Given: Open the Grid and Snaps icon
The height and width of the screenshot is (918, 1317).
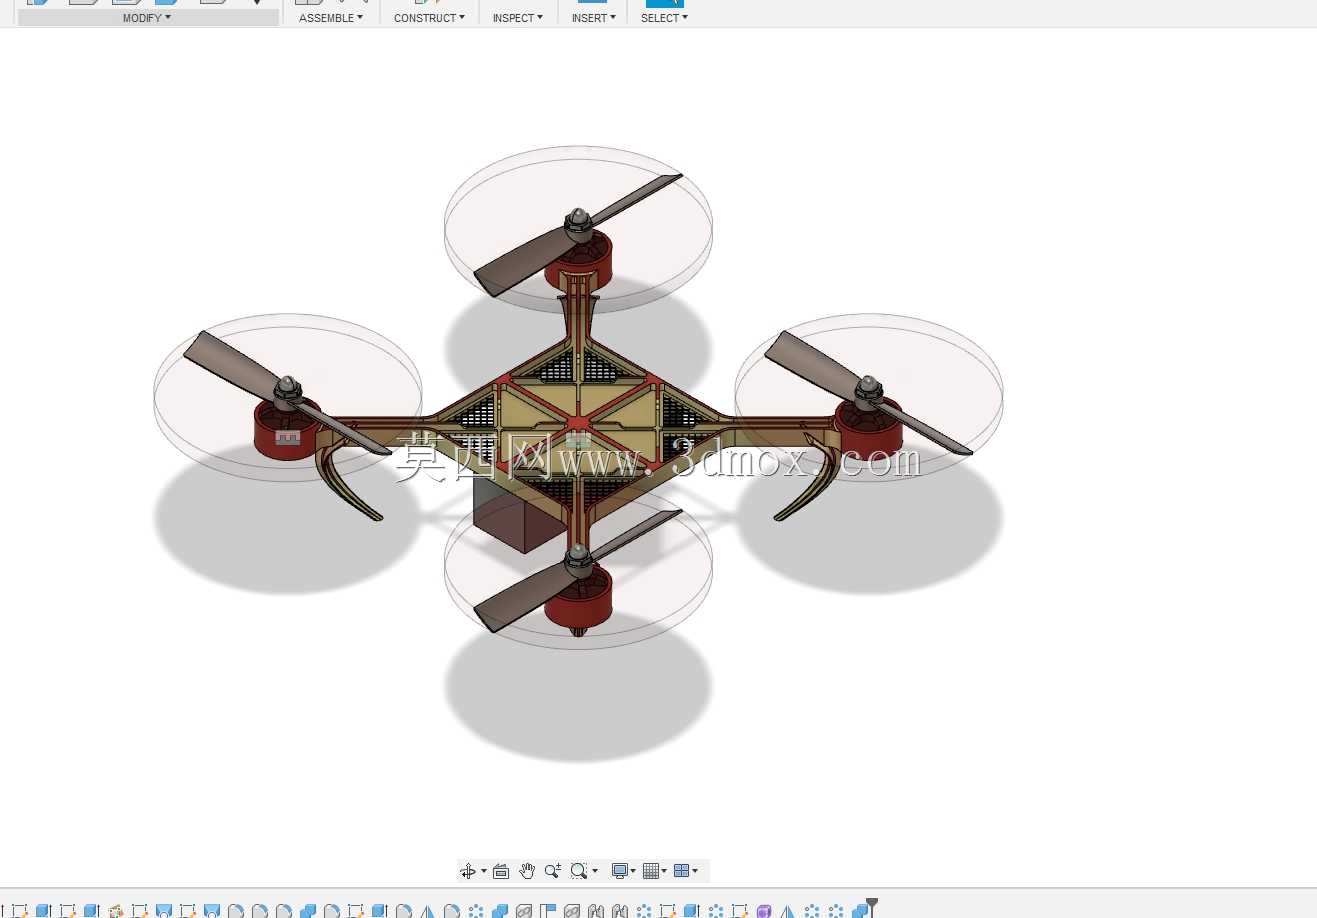Looking at the screenshot, I should coord(651,871).
